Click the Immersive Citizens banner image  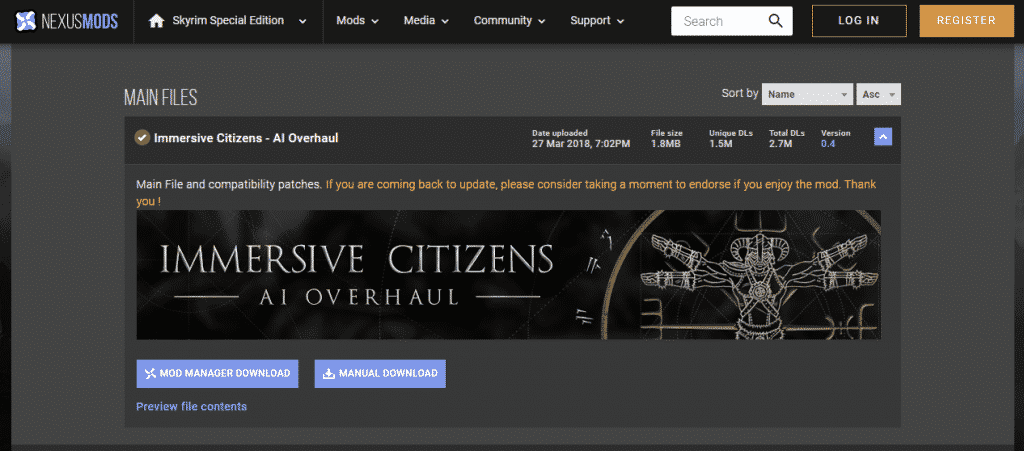pos(508,275)
